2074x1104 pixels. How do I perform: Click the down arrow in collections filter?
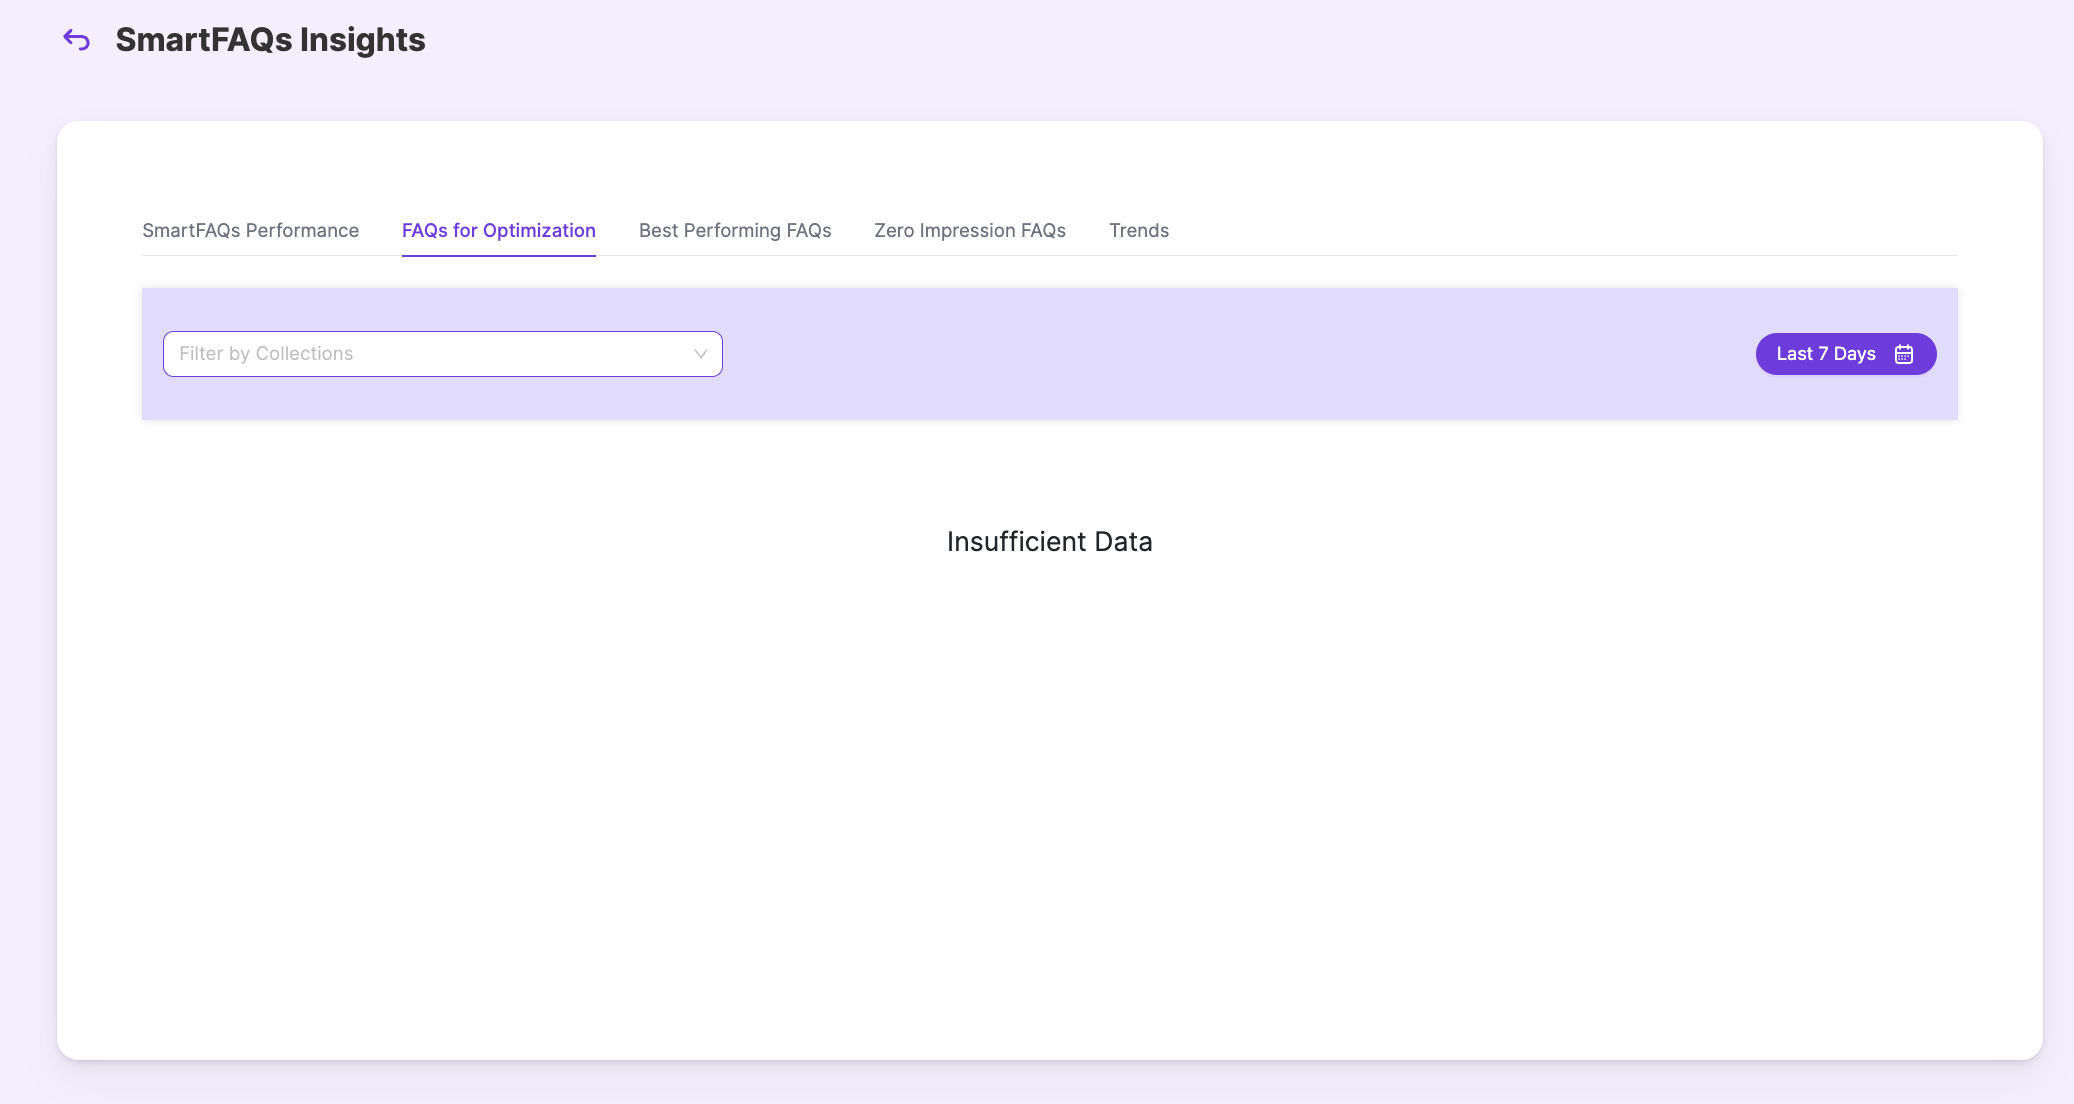tap(700, 354)
